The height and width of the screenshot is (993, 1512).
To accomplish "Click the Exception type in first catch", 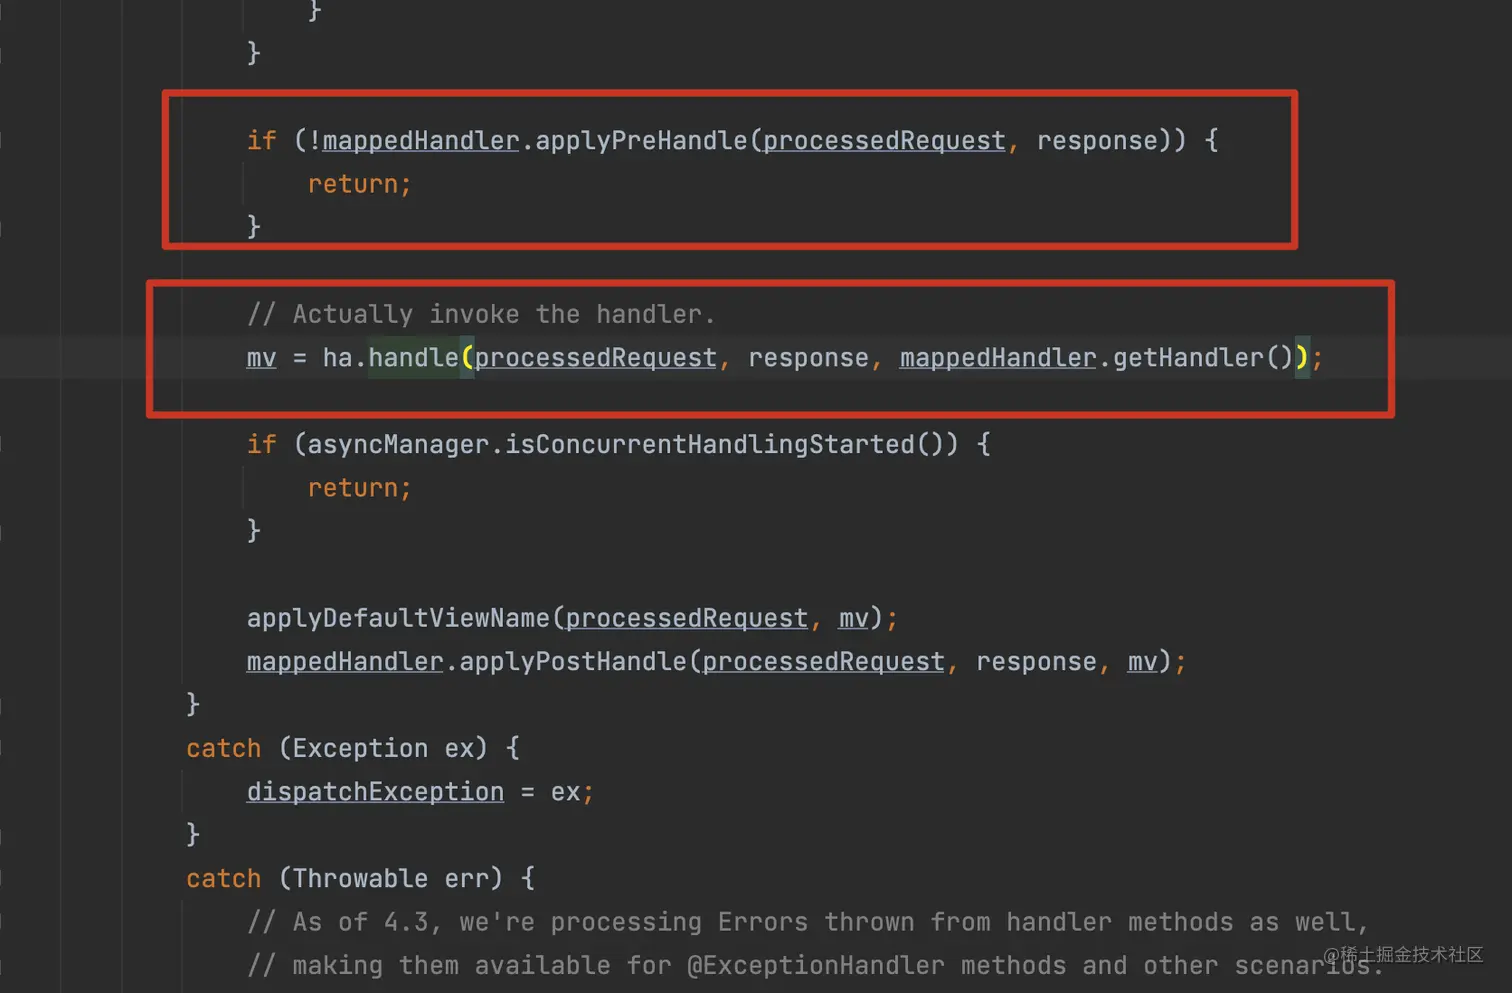I will click(x=360, y=748).
